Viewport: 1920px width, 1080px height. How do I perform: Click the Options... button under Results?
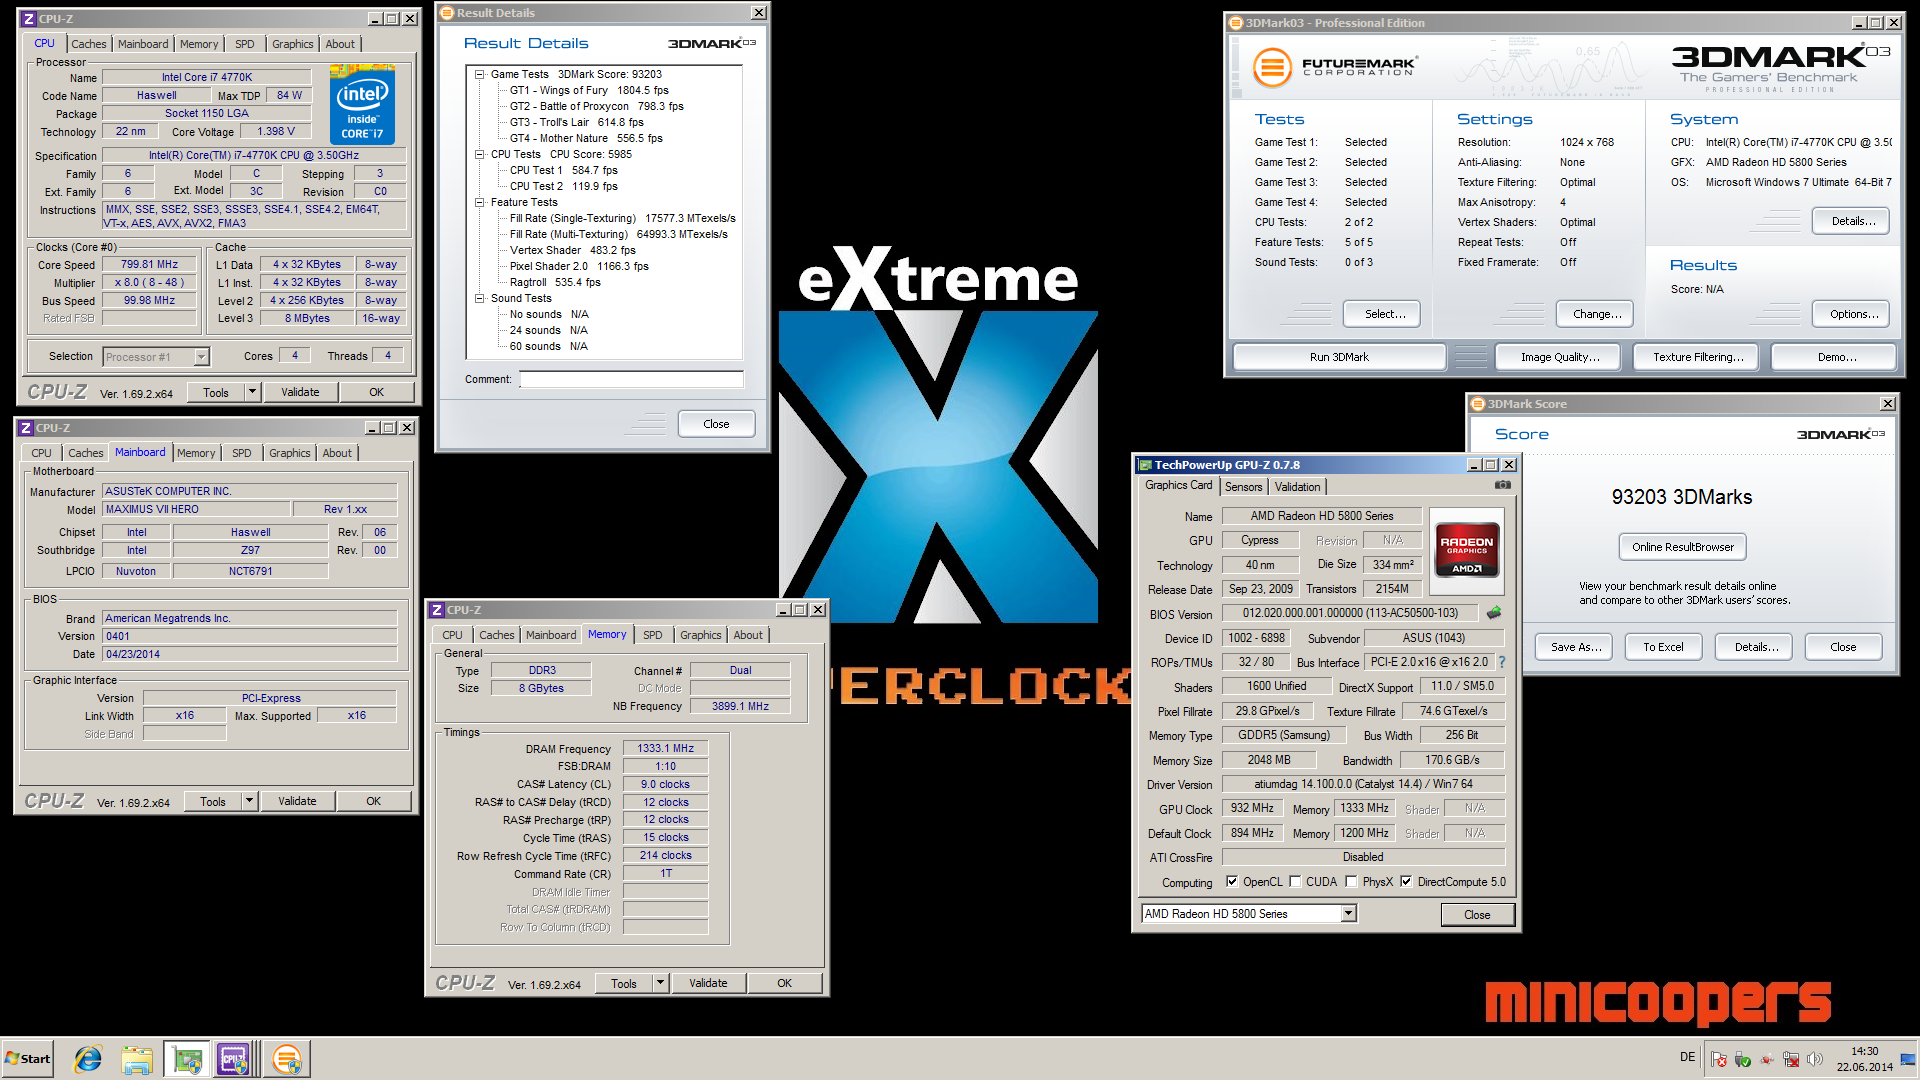(x=1852, y=314)
